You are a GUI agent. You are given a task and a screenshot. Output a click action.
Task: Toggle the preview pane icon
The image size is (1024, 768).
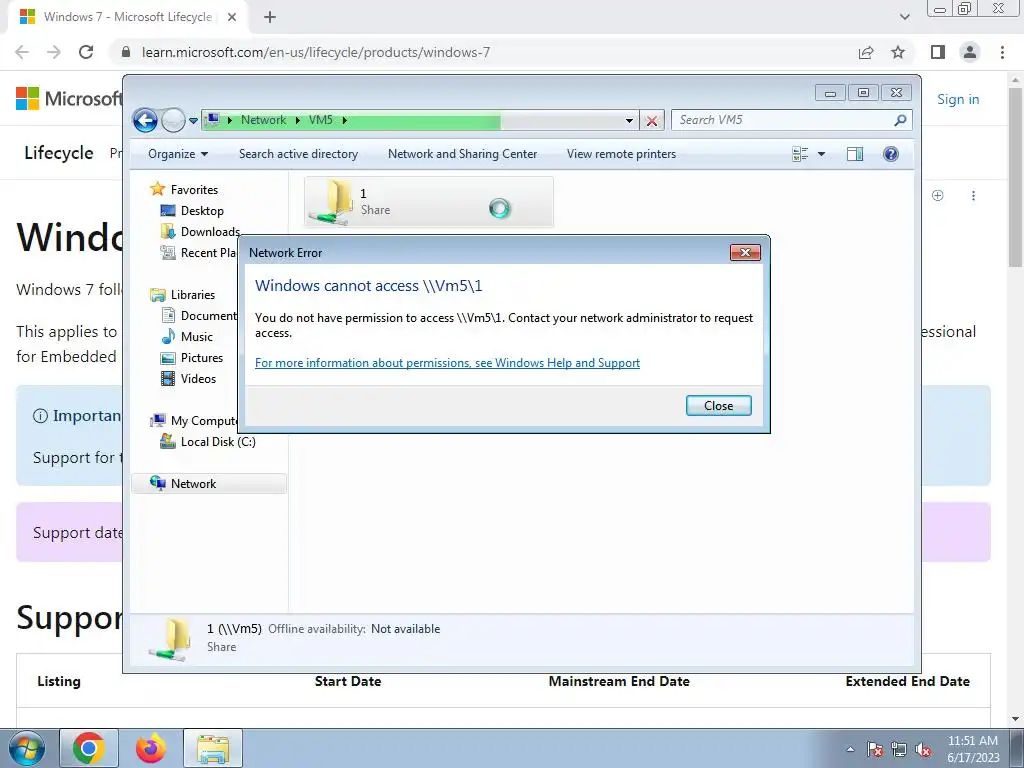tap(855, 154)
